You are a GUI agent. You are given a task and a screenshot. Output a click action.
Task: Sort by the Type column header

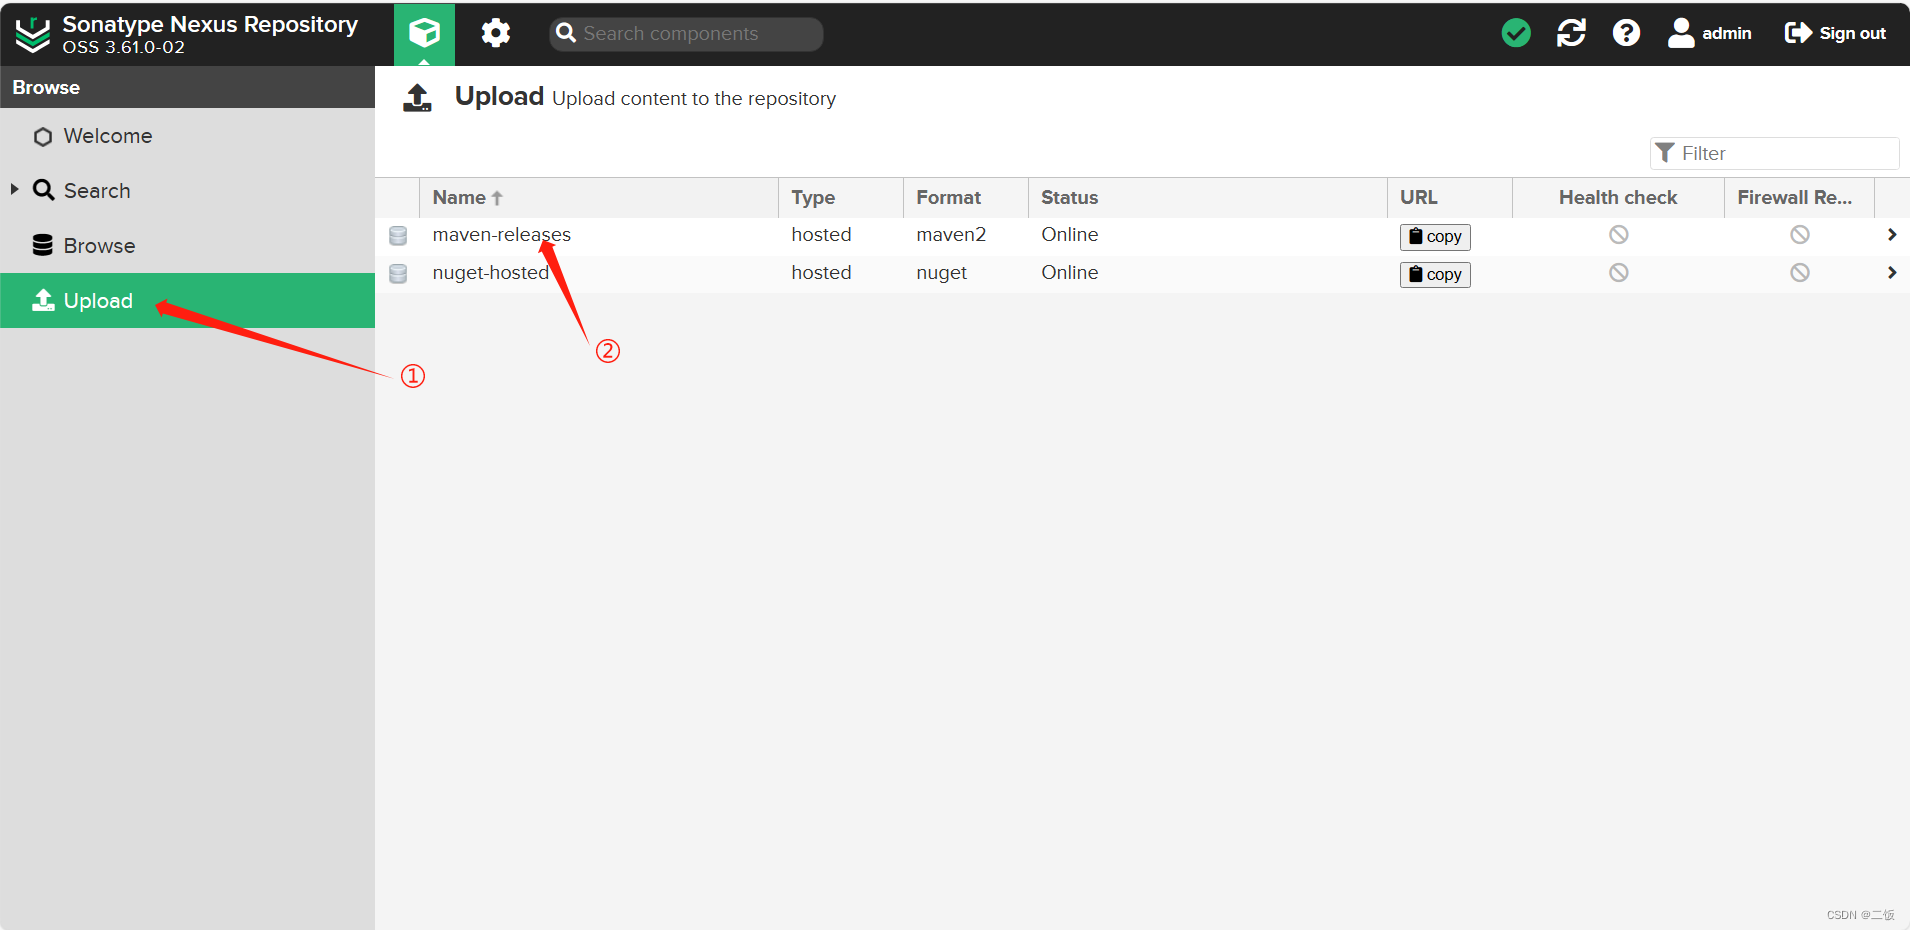840,198
